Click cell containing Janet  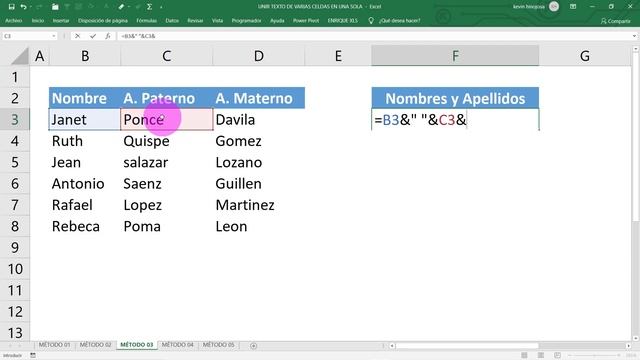click(84, 120)
